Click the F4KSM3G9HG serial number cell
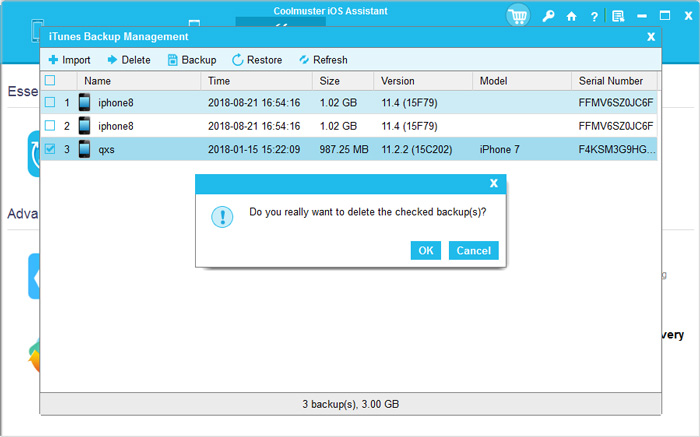Screen dimensions: 700x437 pos(617,150)
